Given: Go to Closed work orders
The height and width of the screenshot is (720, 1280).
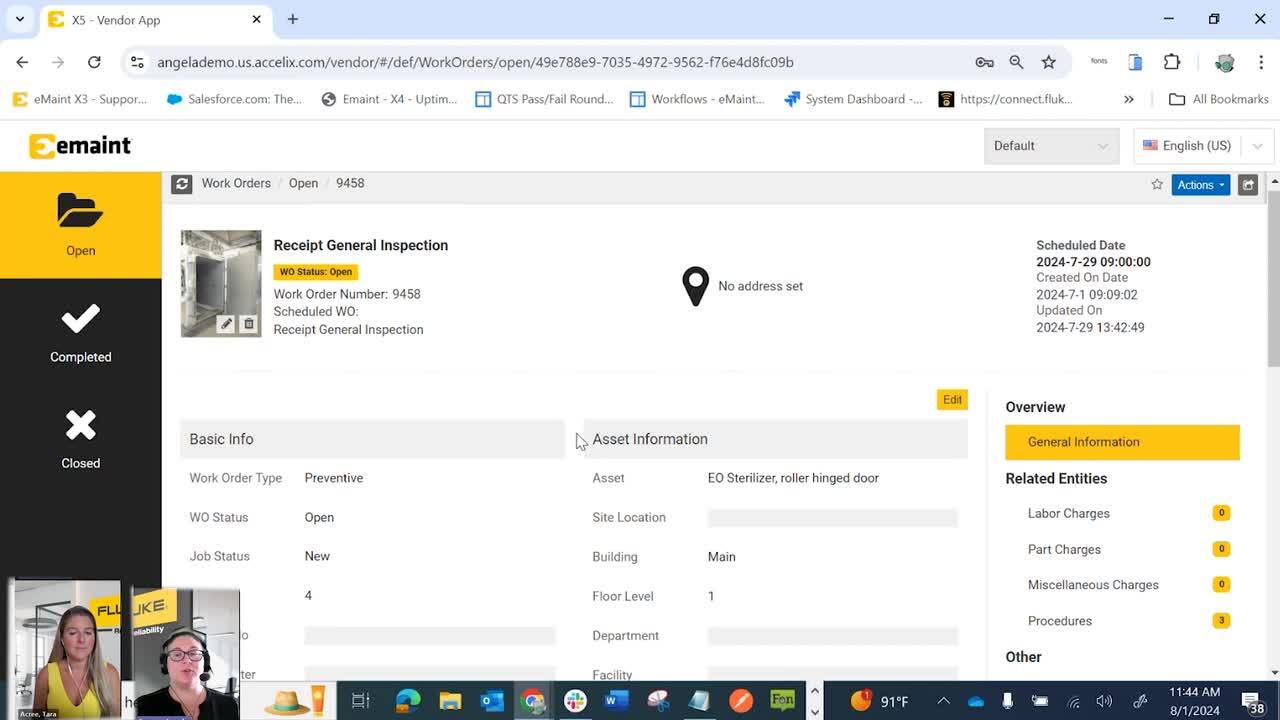Looking at the screenshot, I should [x=80, y=438].
